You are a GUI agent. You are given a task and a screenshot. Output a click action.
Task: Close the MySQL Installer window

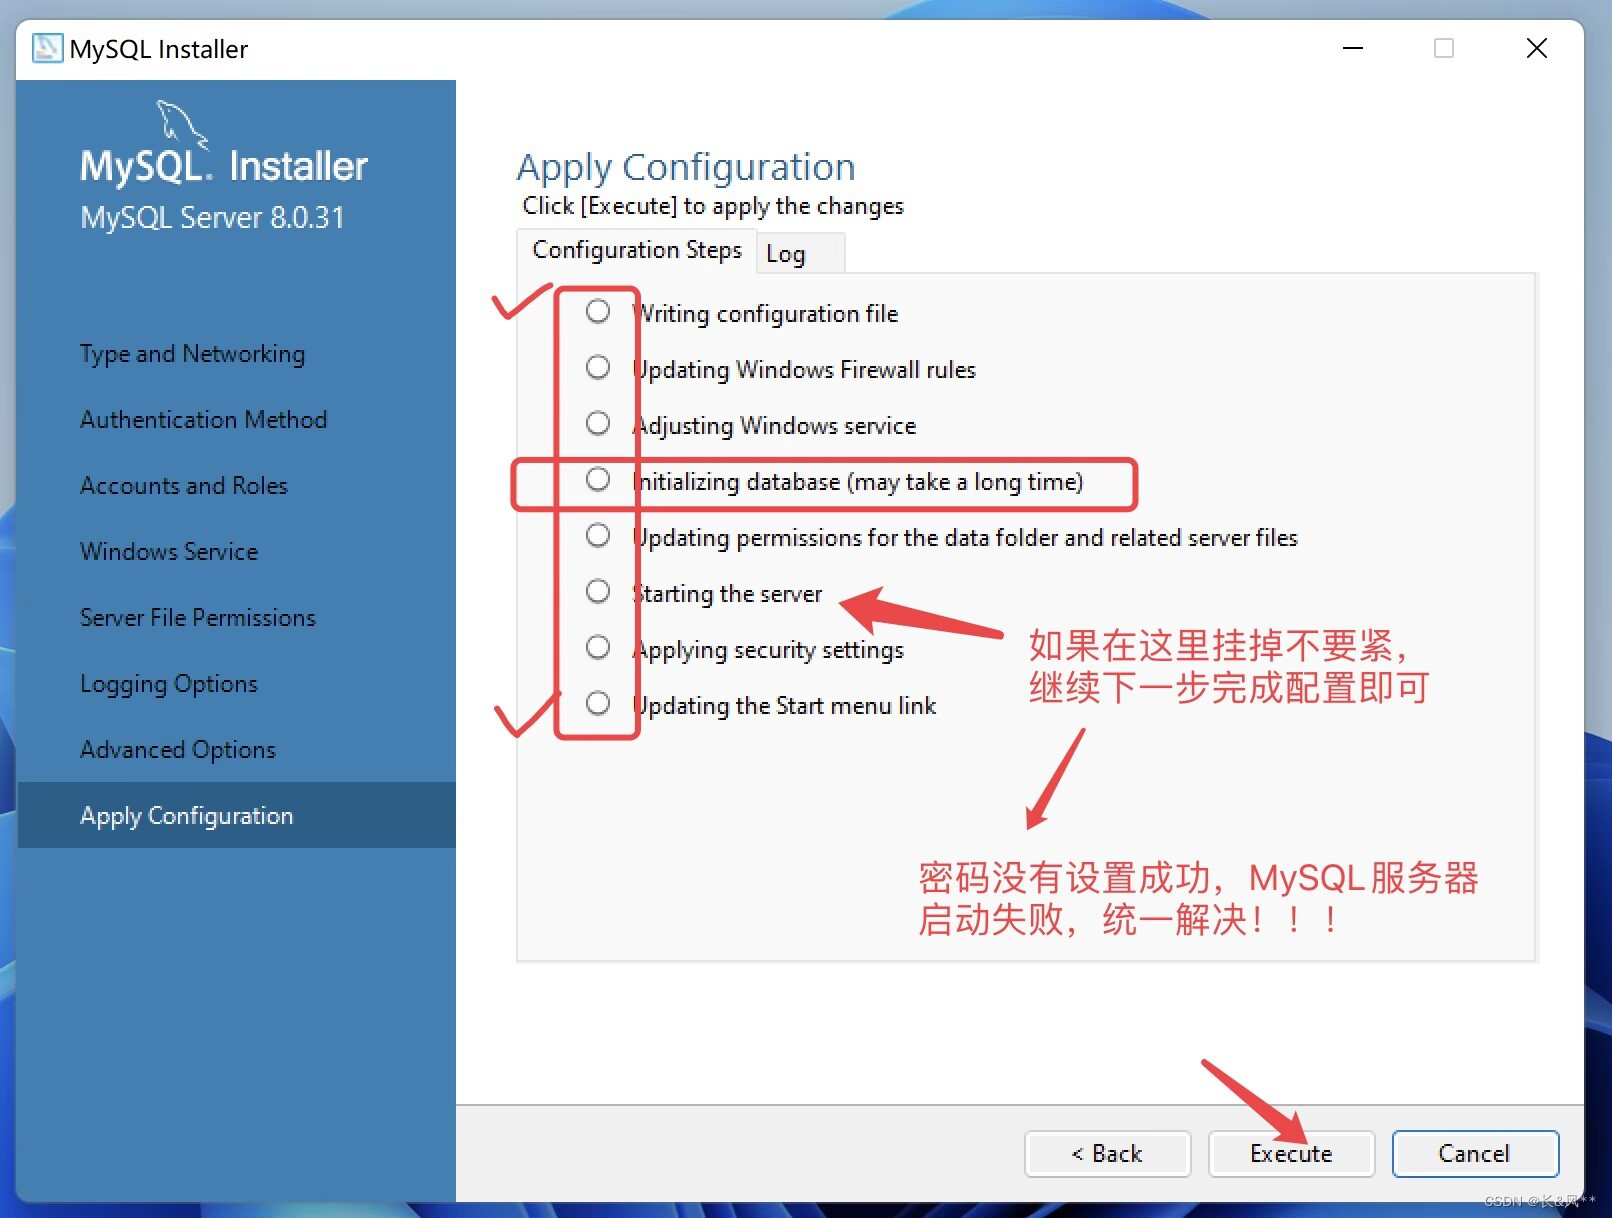coord(1537,48)
